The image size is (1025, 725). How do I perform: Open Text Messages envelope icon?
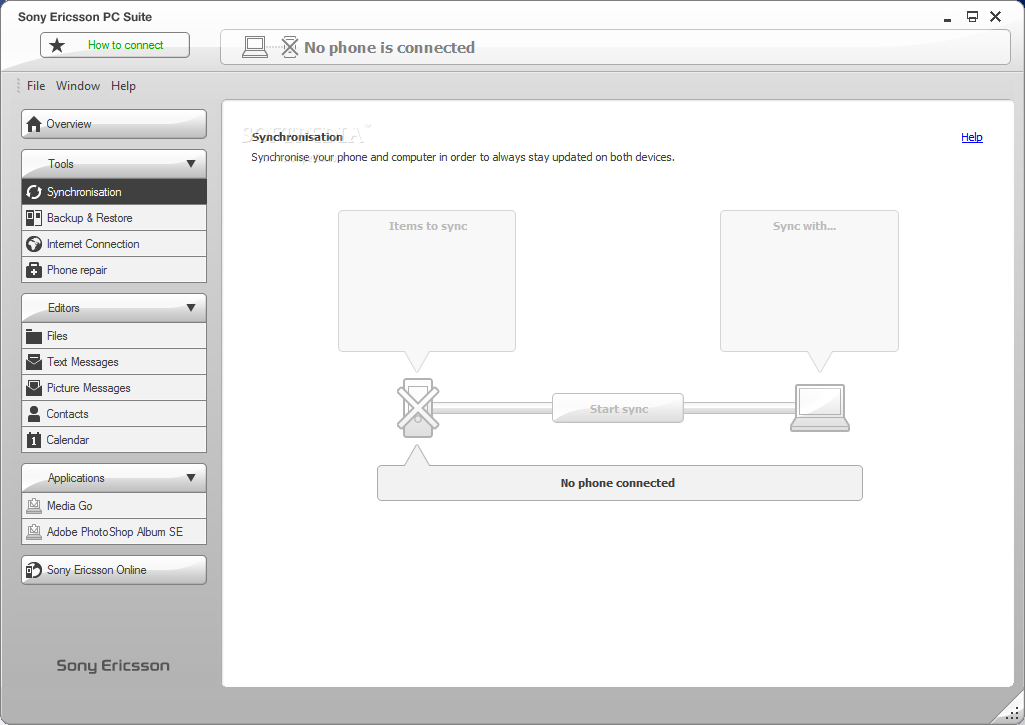click(x=34, y=362)
